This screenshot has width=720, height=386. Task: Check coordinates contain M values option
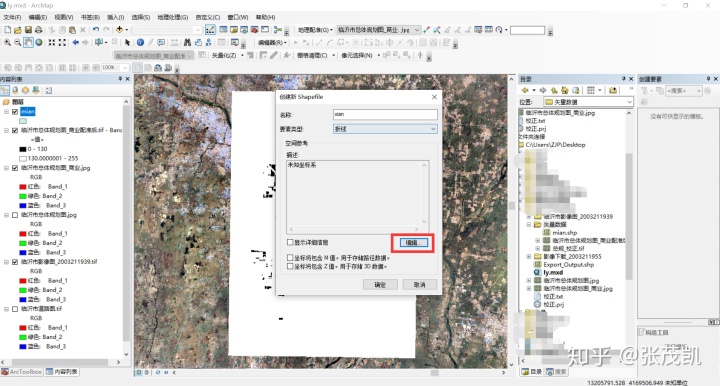[290, 257]
